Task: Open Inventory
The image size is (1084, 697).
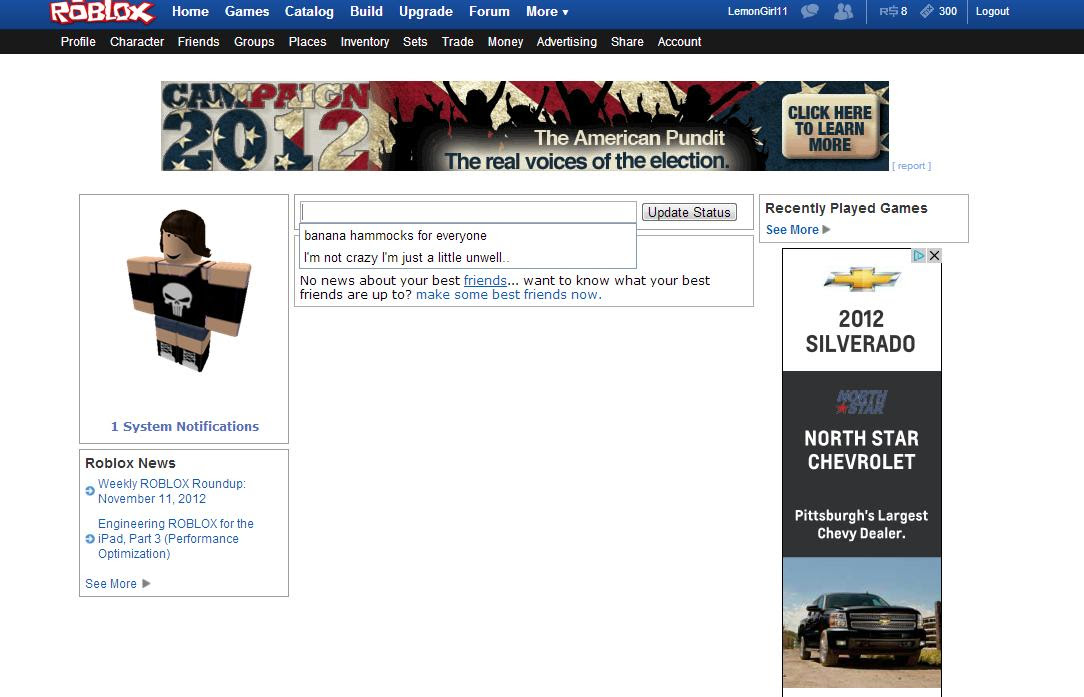Action: click(364, 41)
